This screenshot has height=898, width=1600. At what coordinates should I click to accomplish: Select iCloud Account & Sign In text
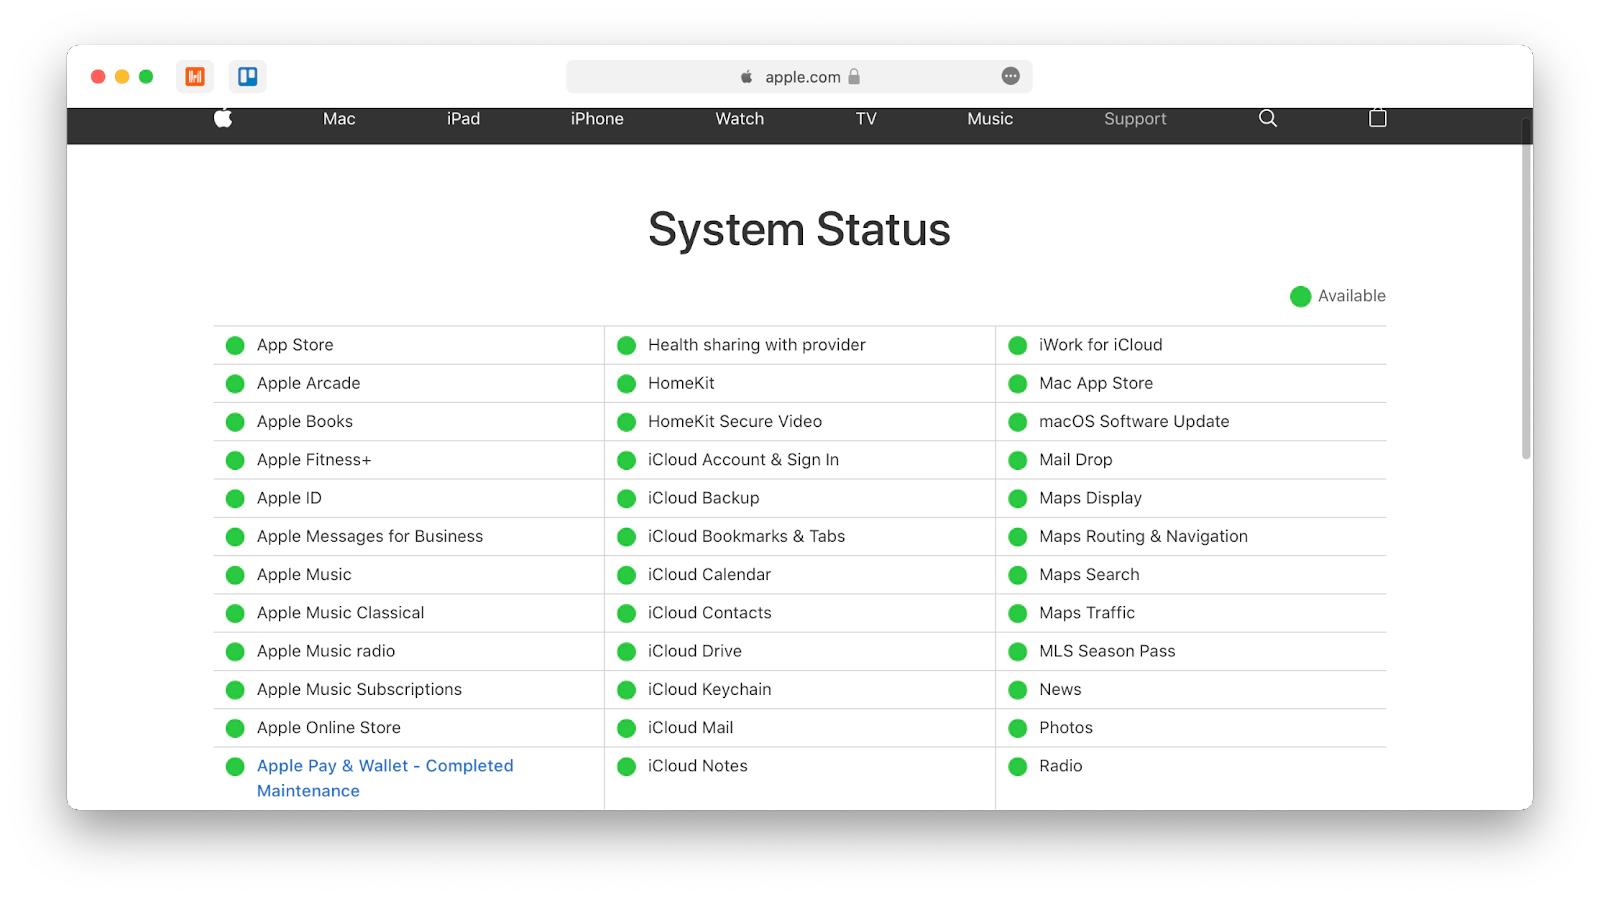[x=744, y=460]
